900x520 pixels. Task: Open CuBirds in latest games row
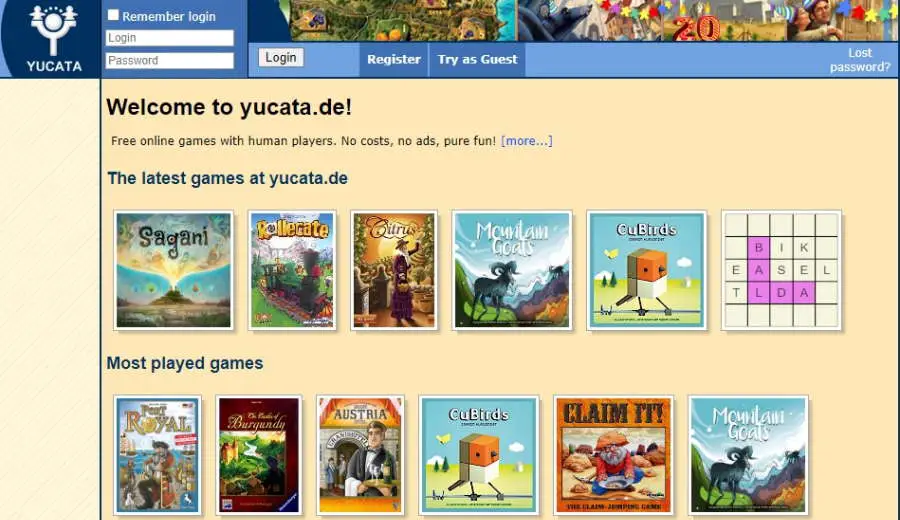pos(646,270)
